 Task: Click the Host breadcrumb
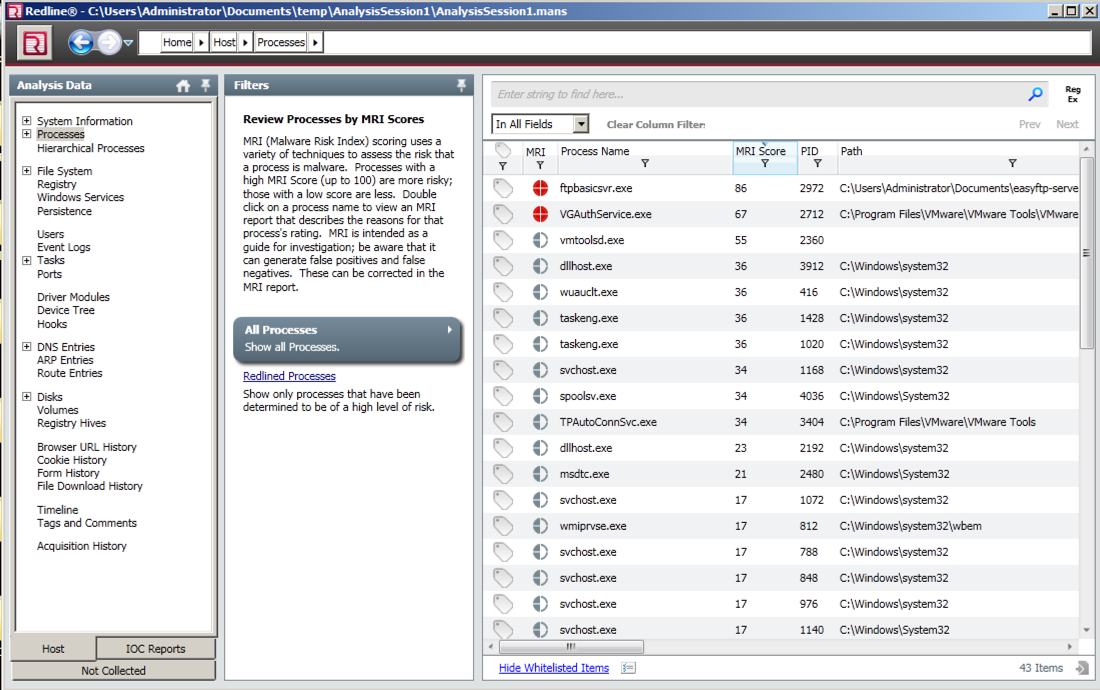pyautogui.click(x=224, y=42)
